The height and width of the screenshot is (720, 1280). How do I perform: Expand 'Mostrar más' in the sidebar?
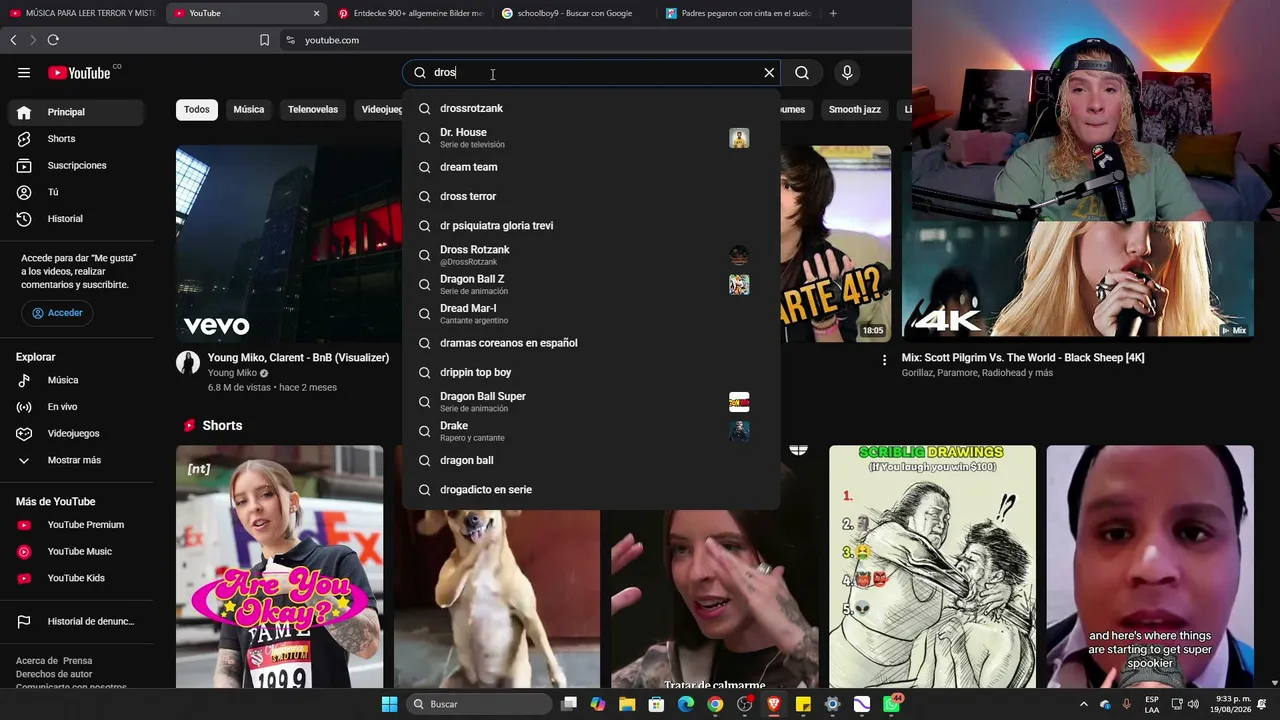pos(78,460)
